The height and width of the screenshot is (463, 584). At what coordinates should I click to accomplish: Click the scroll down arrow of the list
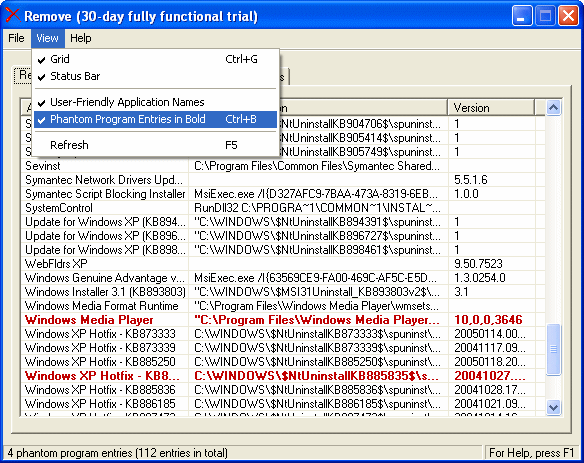(x=553, y=407)
